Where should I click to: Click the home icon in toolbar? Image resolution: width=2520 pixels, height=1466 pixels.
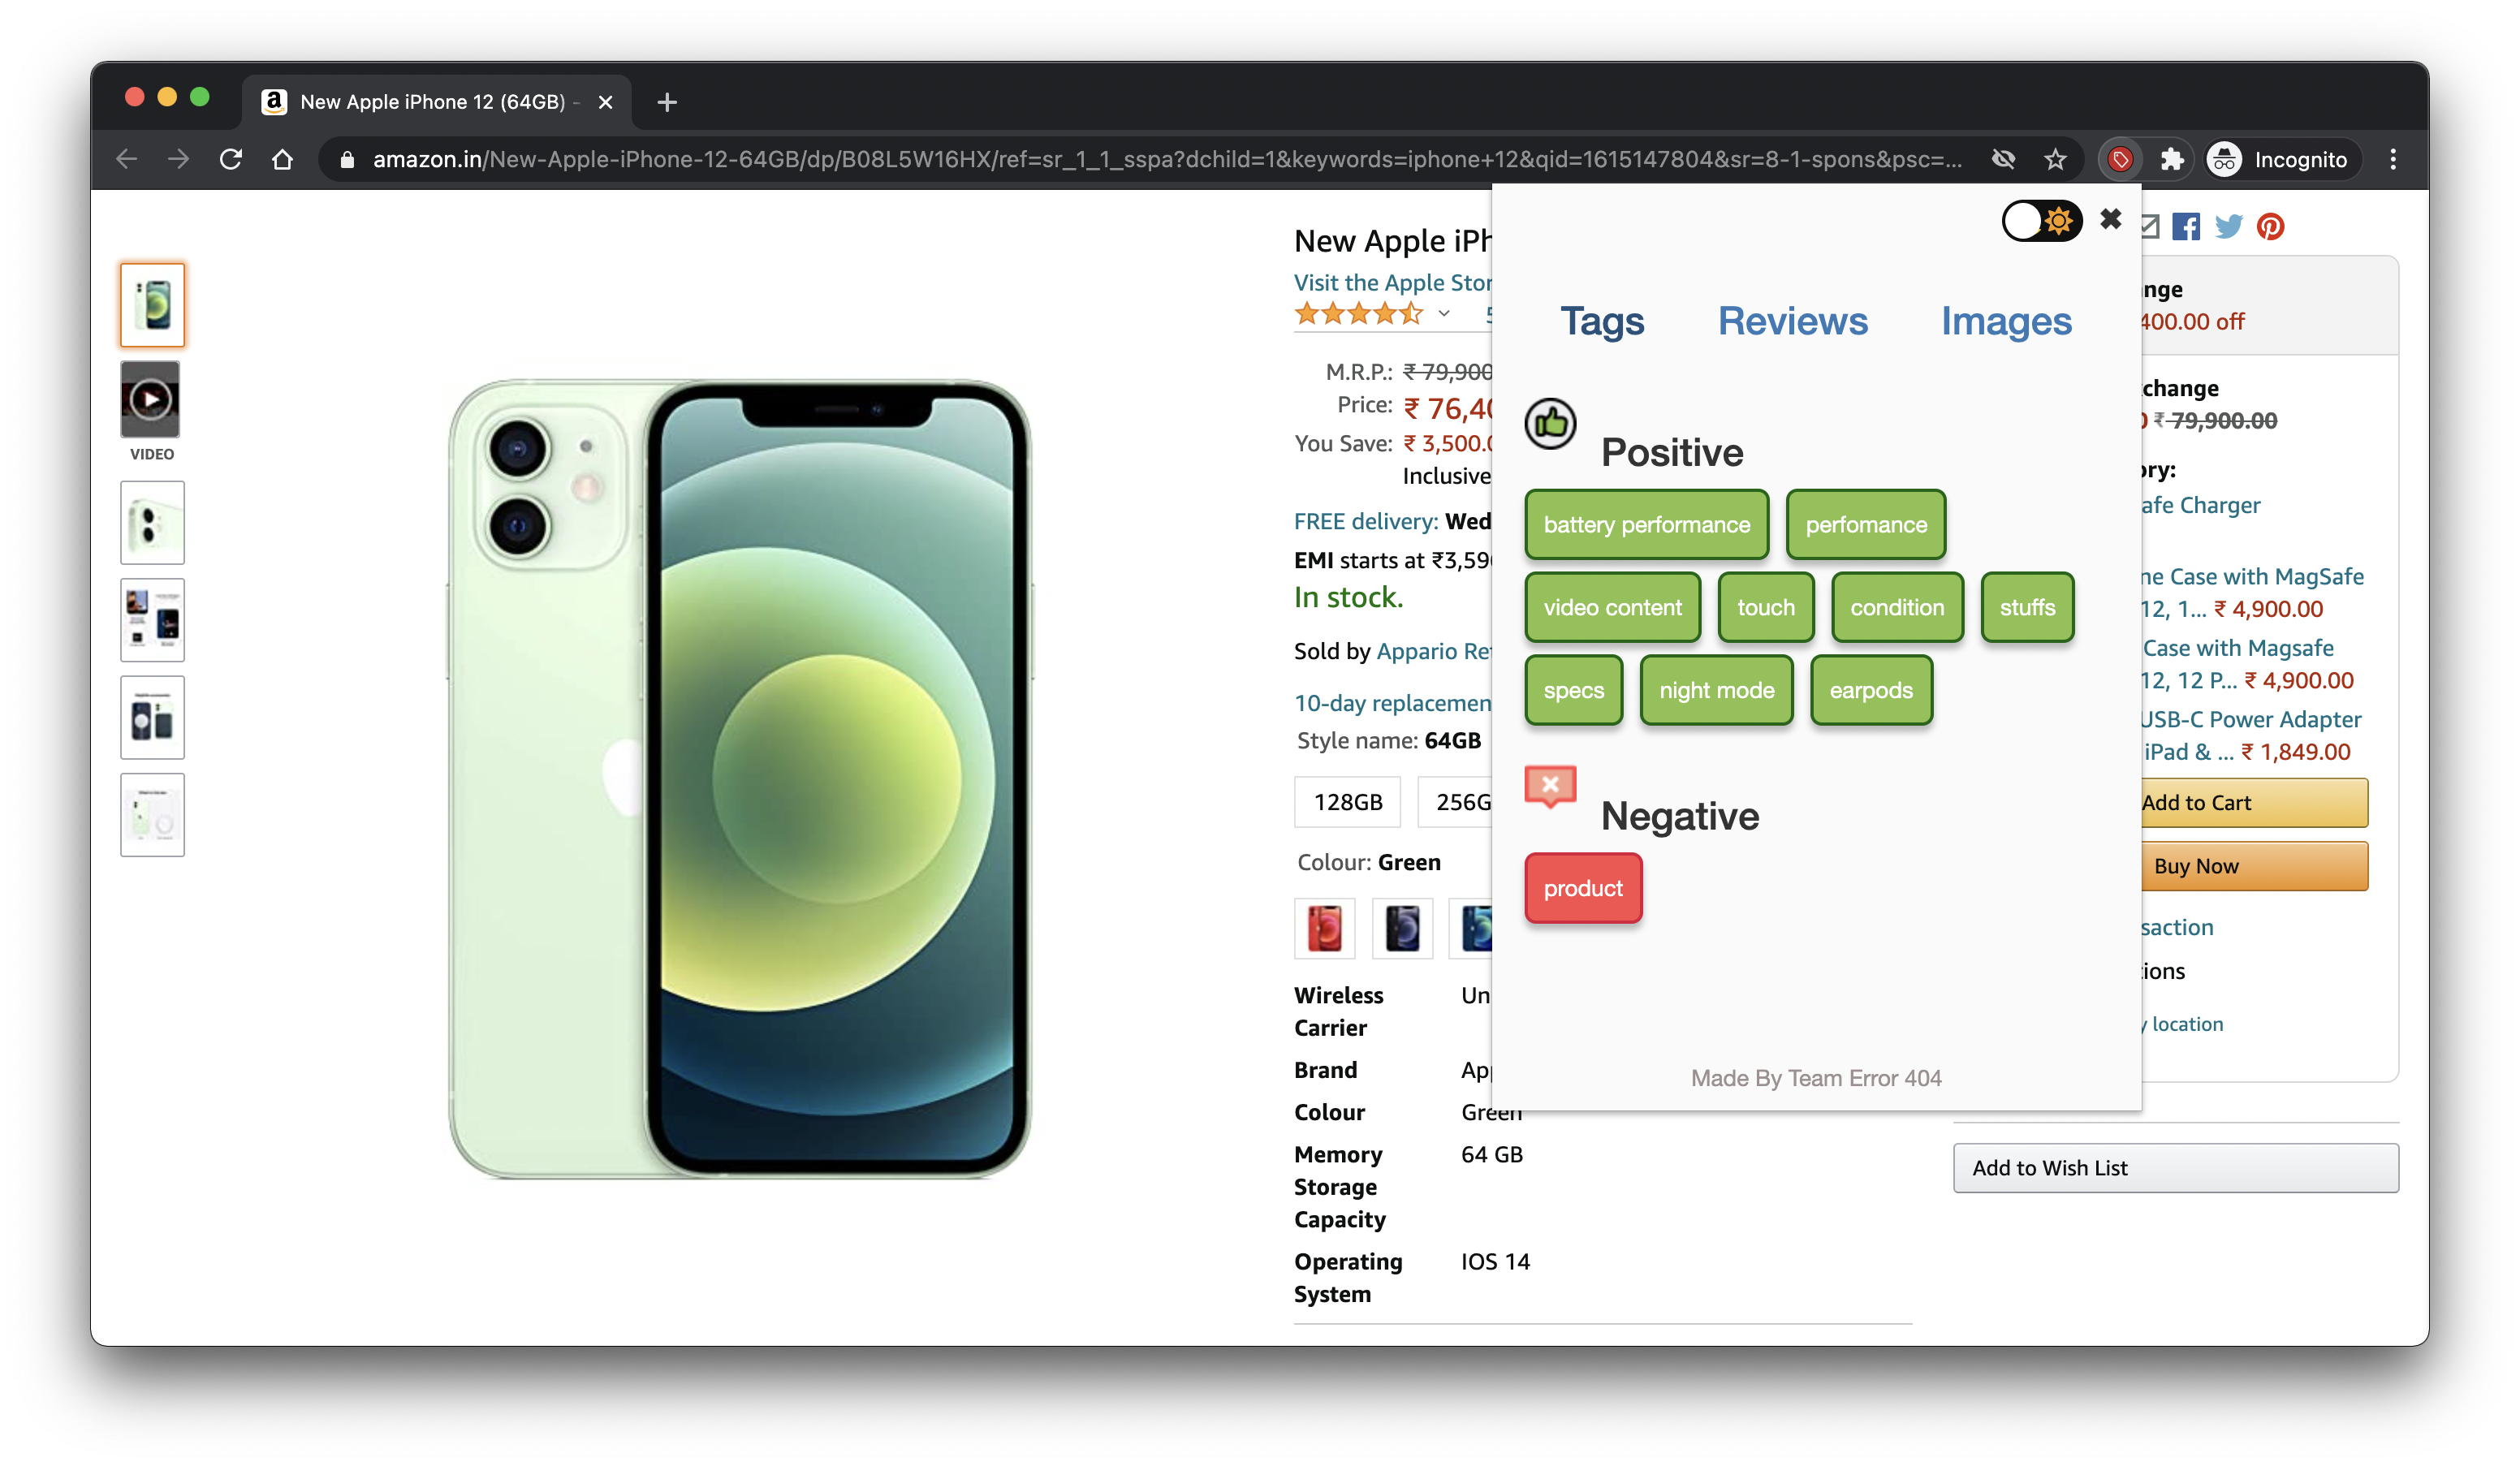point(282,159)
